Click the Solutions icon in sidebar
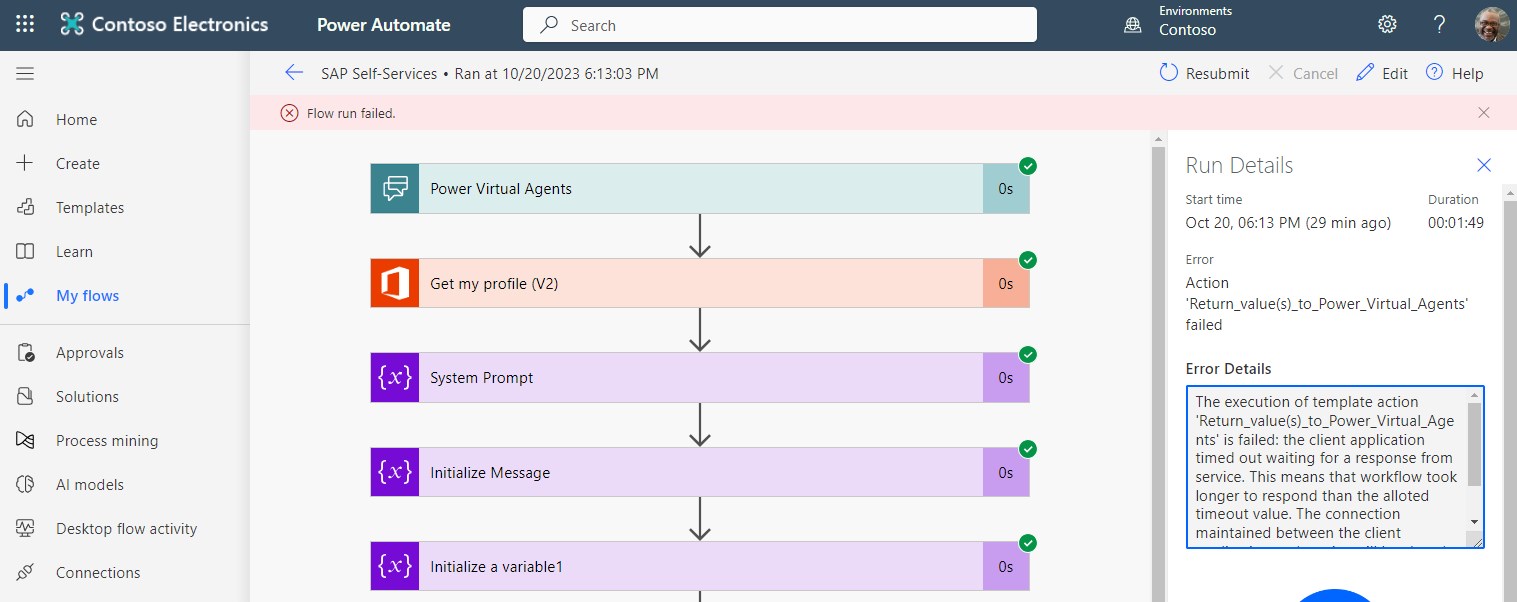 point(26,396)
